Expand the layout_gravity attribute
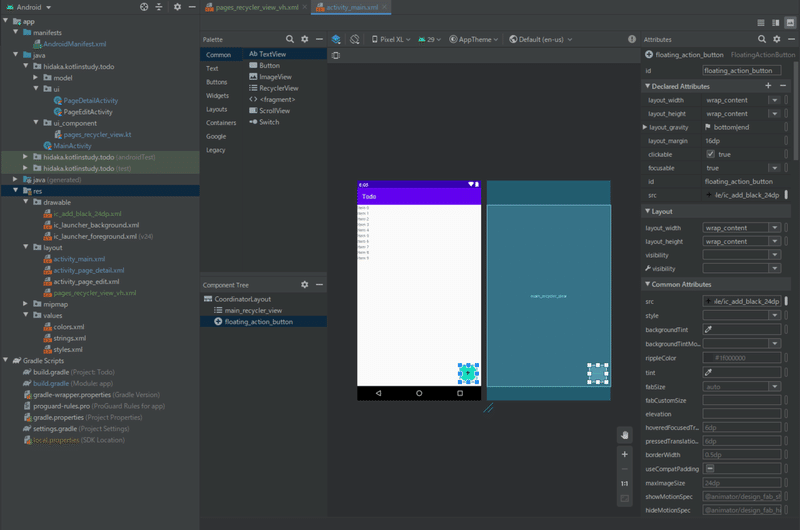Image resolution: width=800 pixels, height=530 pixels. tap(645, 127)
